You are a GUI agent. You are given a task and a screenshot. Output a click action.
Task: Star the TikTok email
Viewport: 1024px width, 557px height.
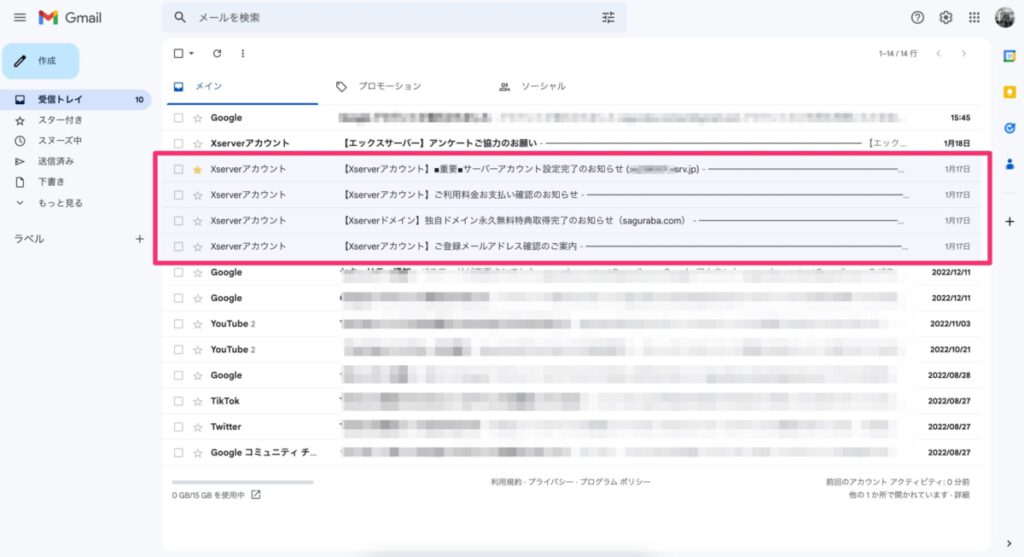(197, 402)
